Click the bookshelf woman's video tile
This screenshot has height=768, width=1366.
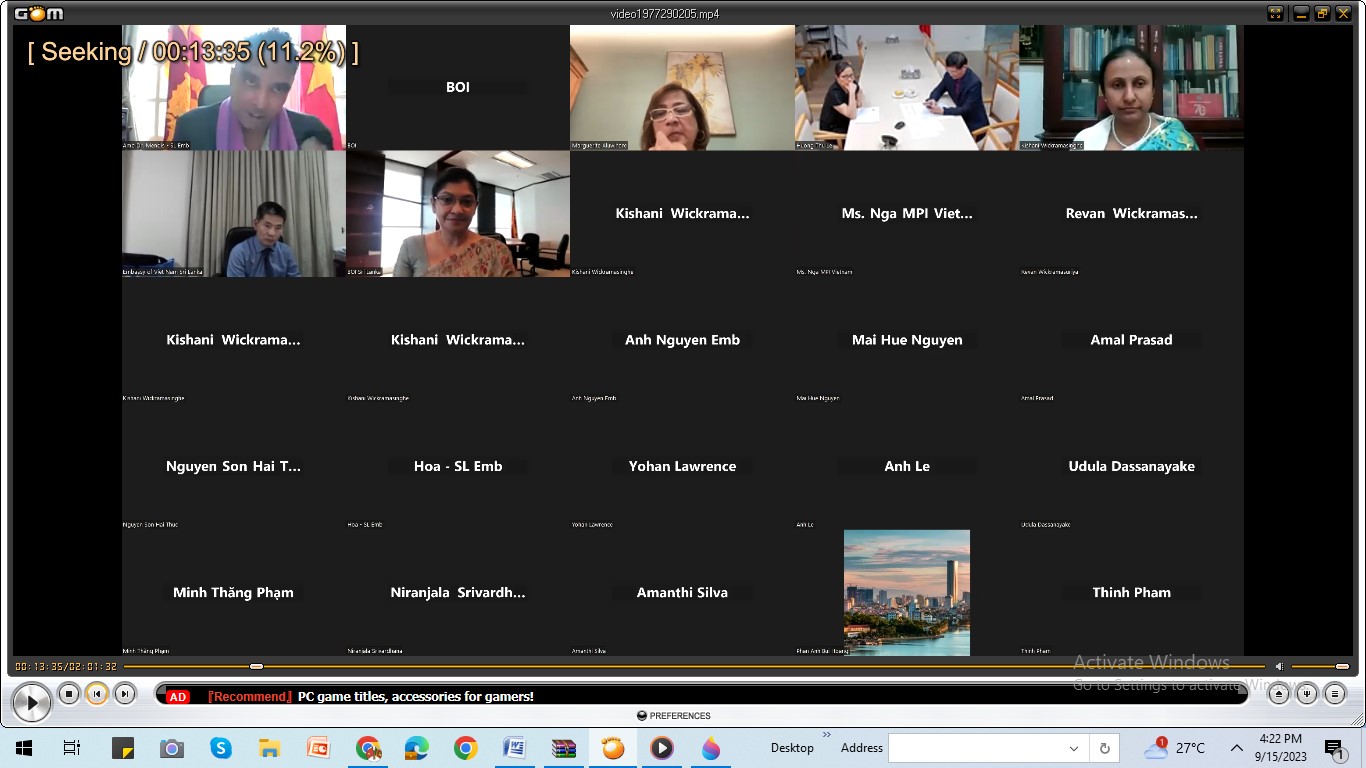click(x=1132, y=88)
